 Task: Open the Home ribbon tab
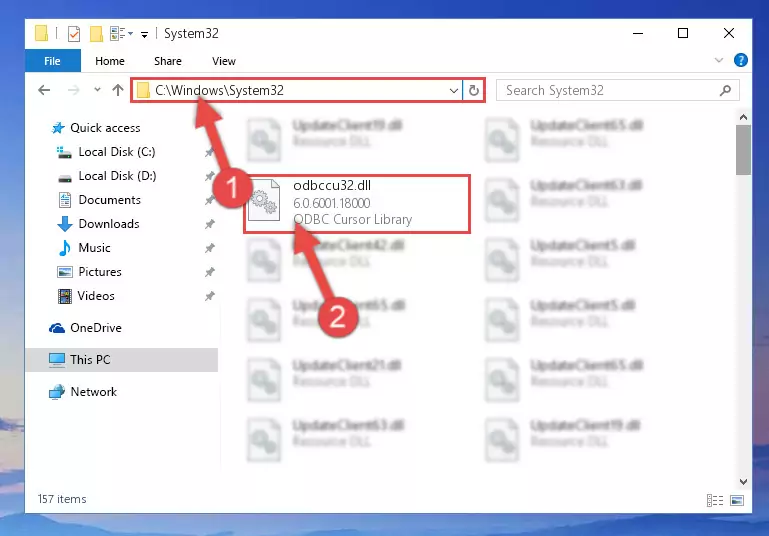click(x=110, y=61)
